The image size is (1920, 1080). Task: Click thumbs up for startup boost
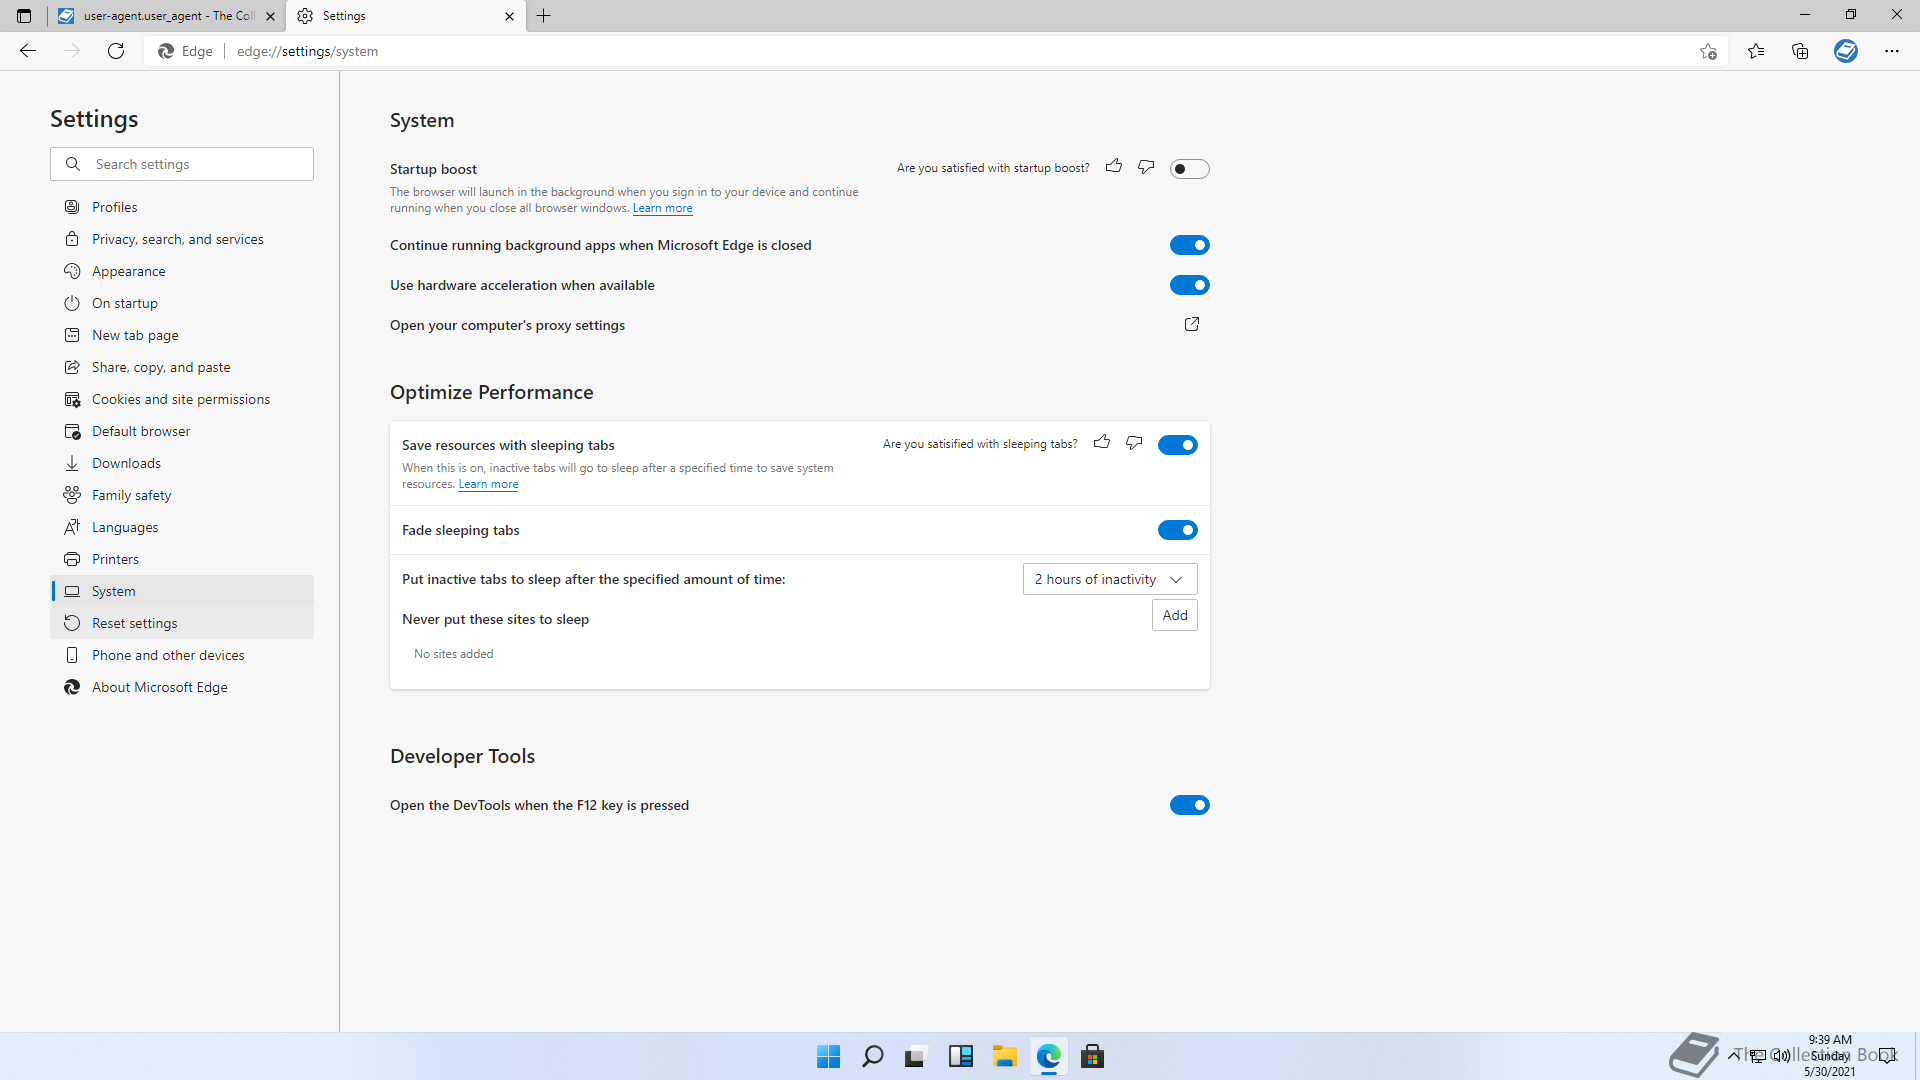pyautogui.click(x=1114, y=167)
